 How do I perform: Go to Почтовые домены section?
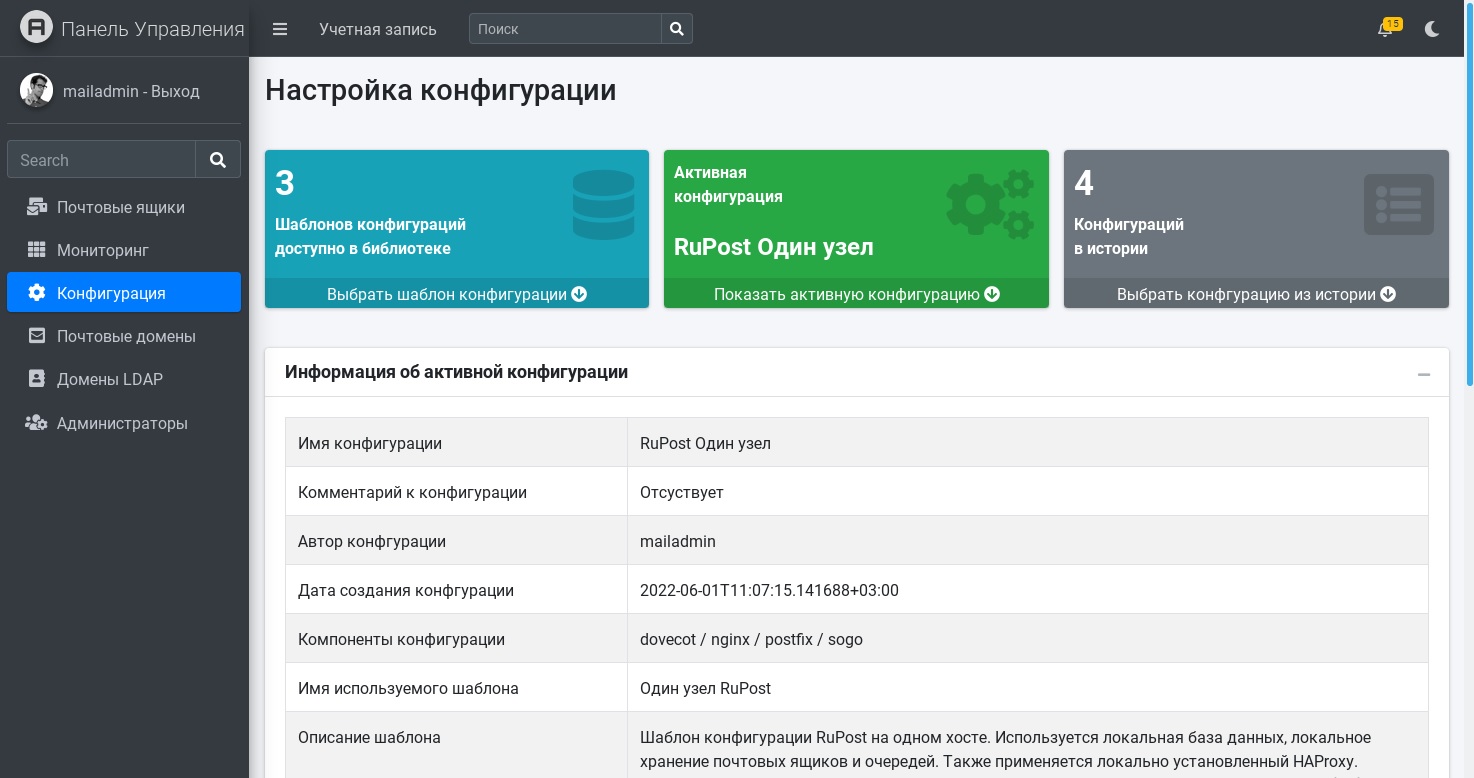[x=126, y=336]
